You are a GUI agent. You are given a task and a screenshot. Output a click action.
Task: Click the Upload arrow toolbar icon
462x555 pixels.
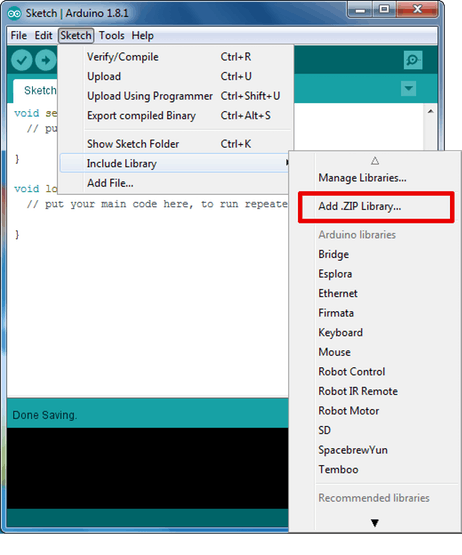pos(46,61)
